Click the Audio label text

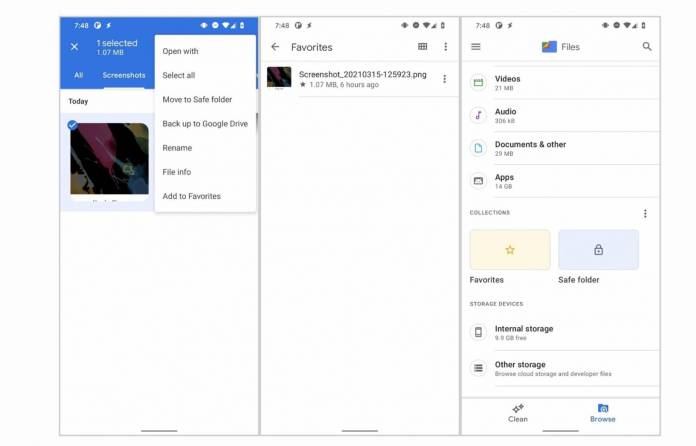click(506, 111)
